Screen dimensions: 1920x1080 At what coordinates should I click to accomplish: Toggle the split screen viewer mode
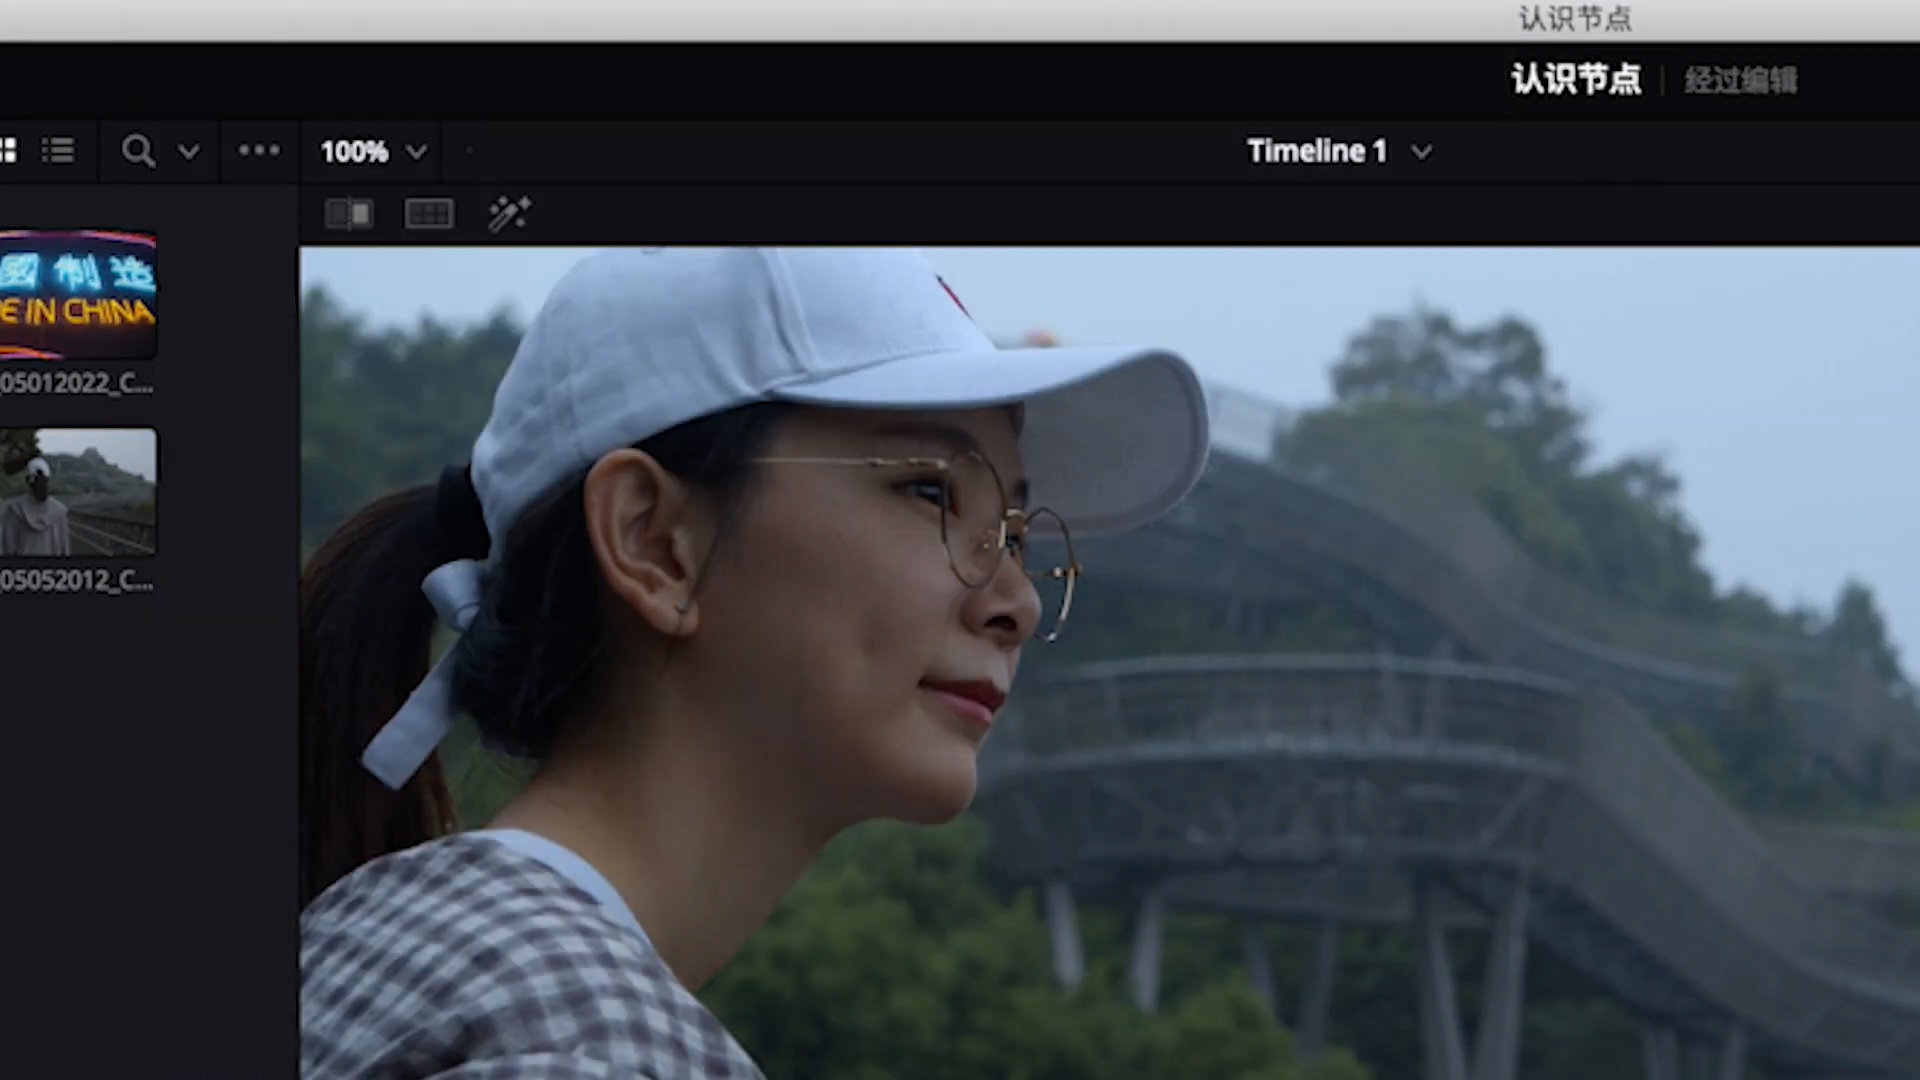(429, 213)
